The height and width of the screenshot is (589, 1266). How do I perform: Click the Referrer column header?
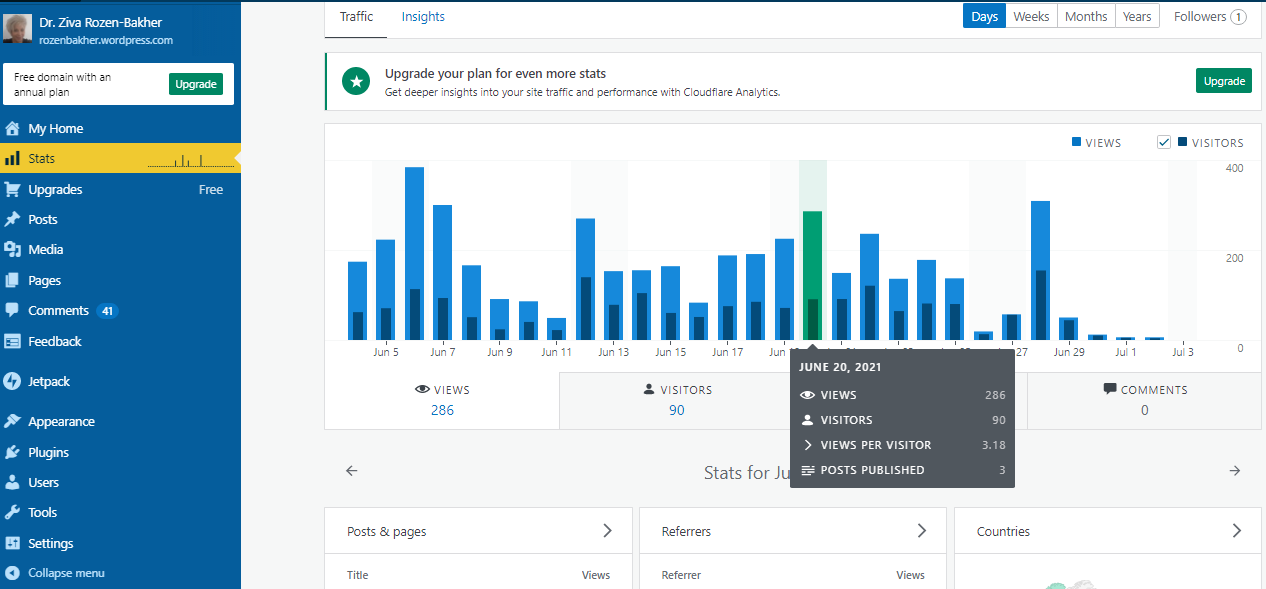681,575
